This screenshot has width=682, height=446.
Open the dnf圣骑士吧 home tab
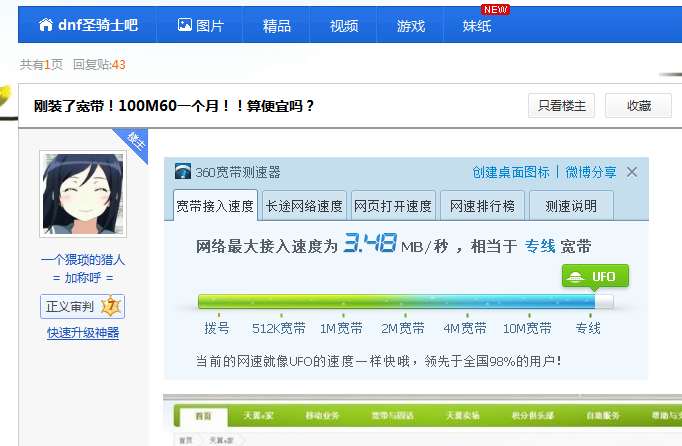(87, 25)
